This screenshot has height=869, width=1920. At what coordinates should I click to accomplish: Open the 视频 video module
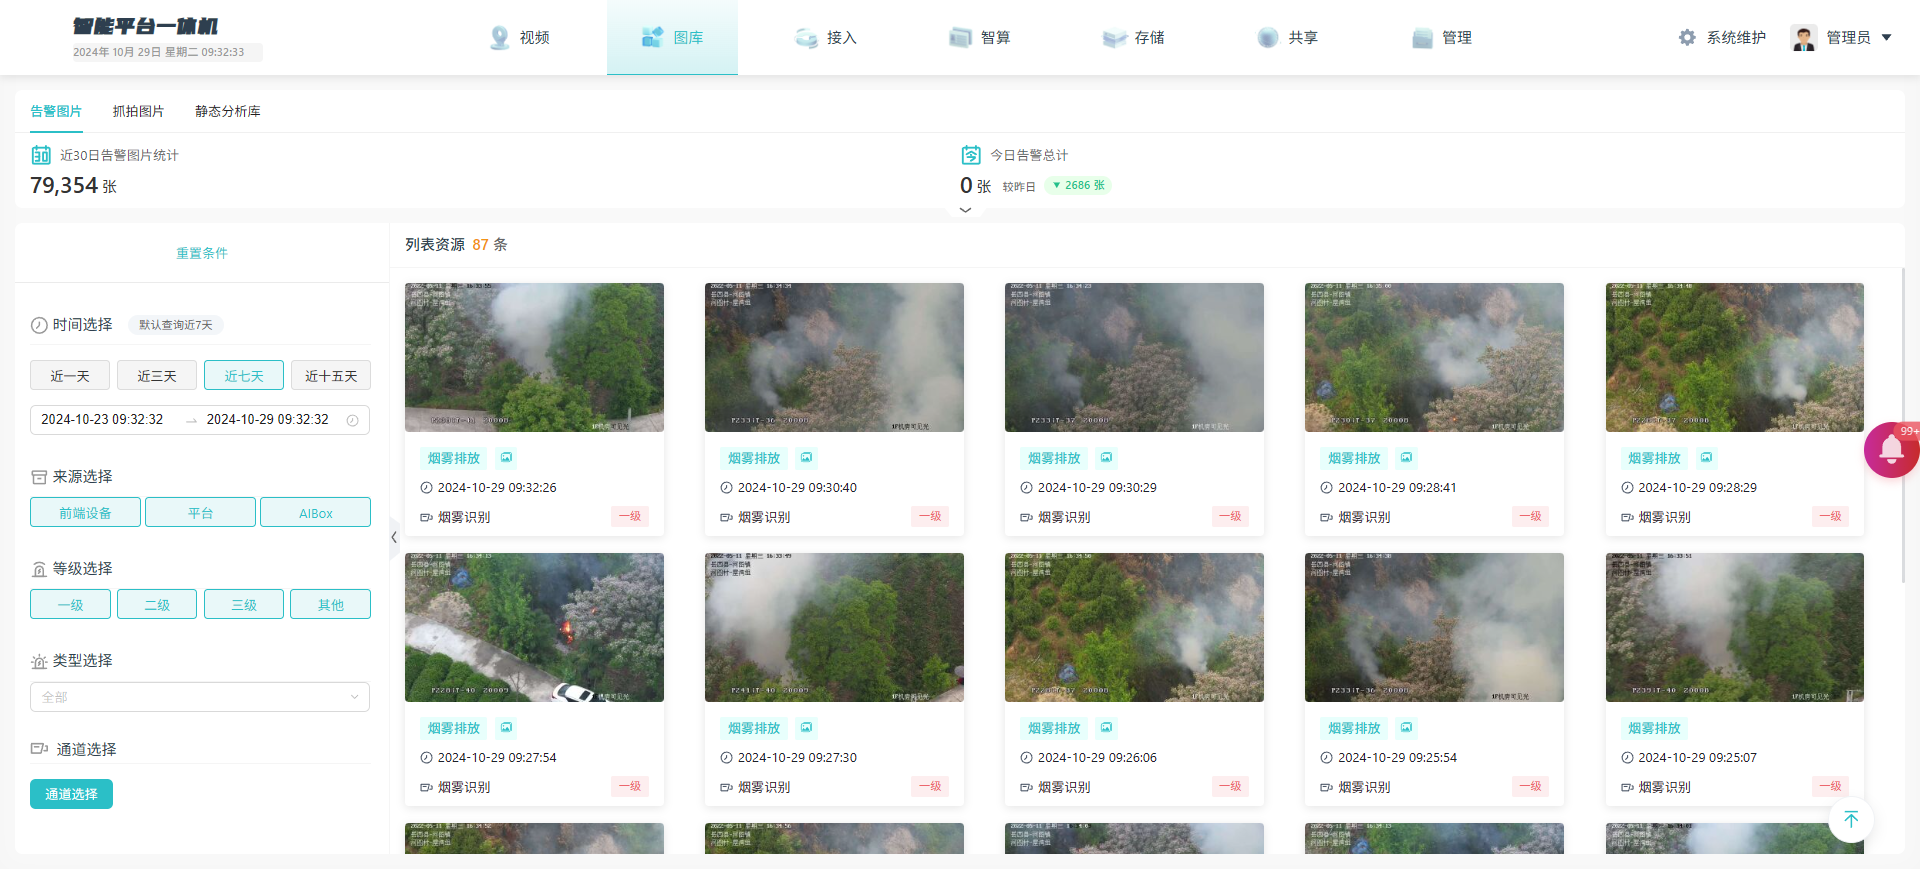click(519, 37)
